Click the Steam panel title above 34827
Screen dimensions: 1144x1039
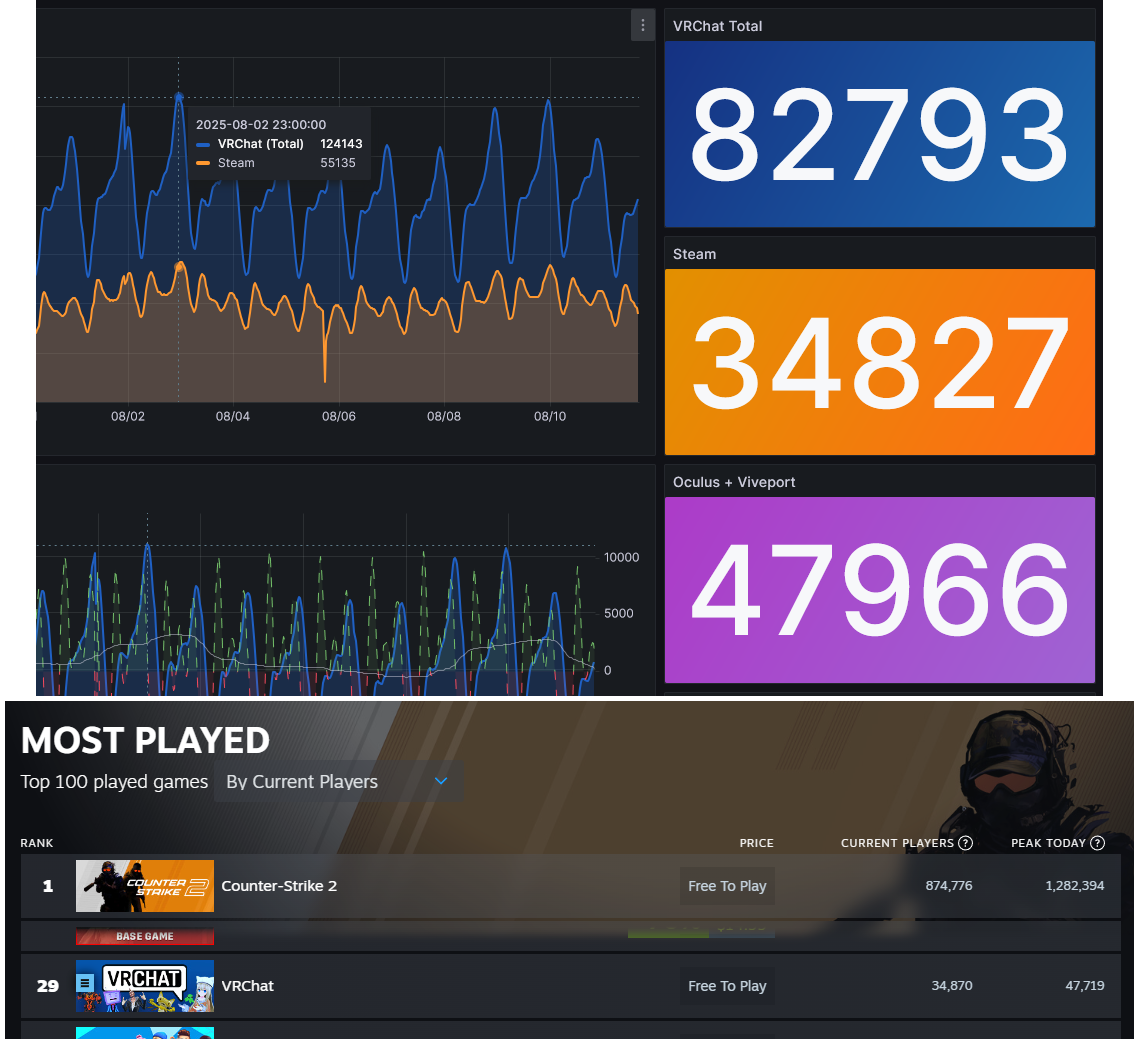pos(695,254)
